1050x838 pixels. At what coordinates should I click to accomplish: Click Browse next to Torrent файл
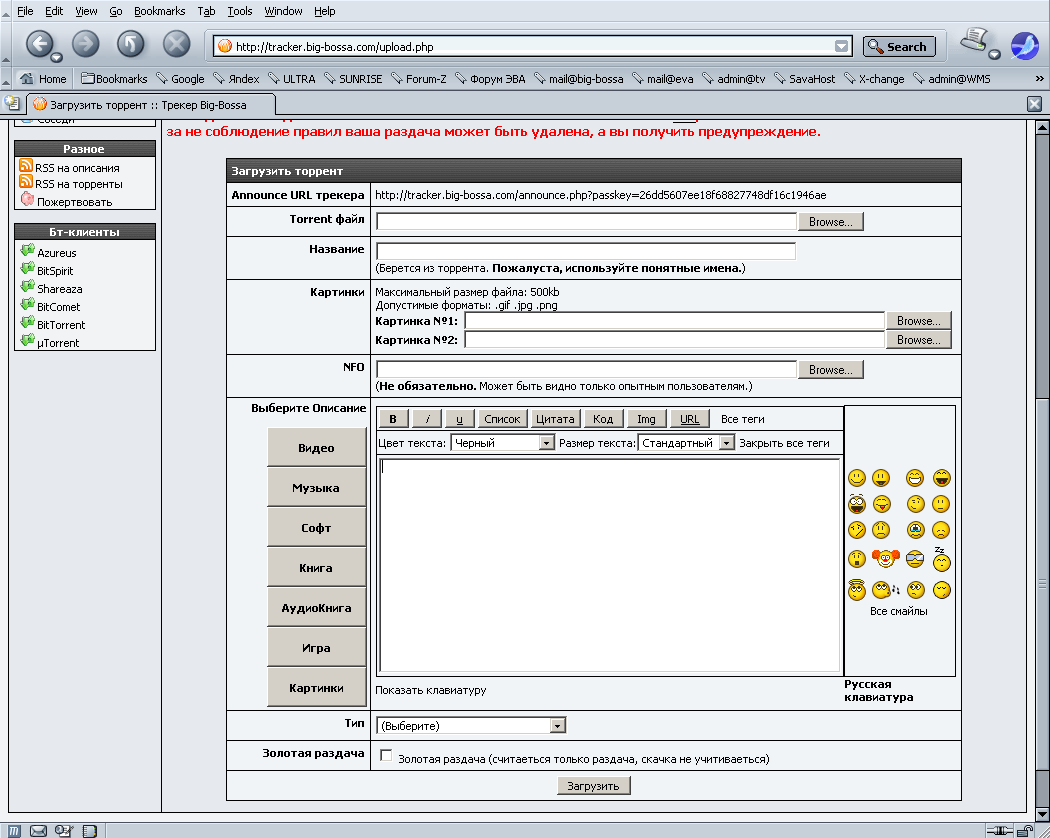point(830,222)
